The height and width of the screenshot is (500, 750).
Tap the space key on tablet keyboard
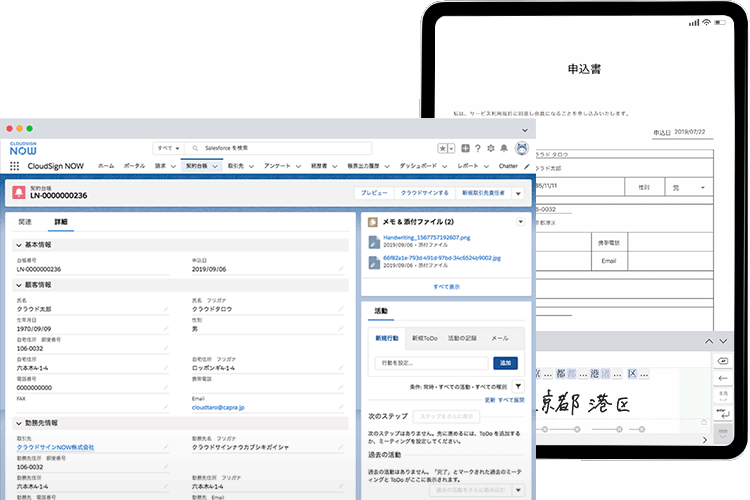point(723,396)
